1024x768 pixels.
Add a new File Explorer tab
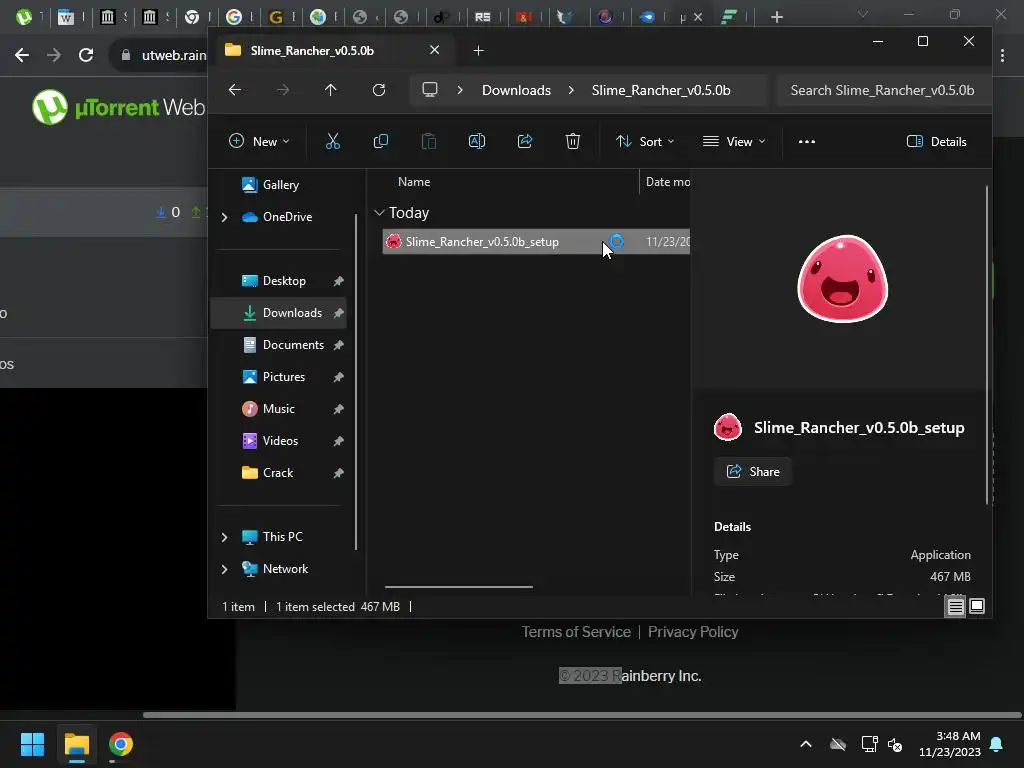click(479, 50)
